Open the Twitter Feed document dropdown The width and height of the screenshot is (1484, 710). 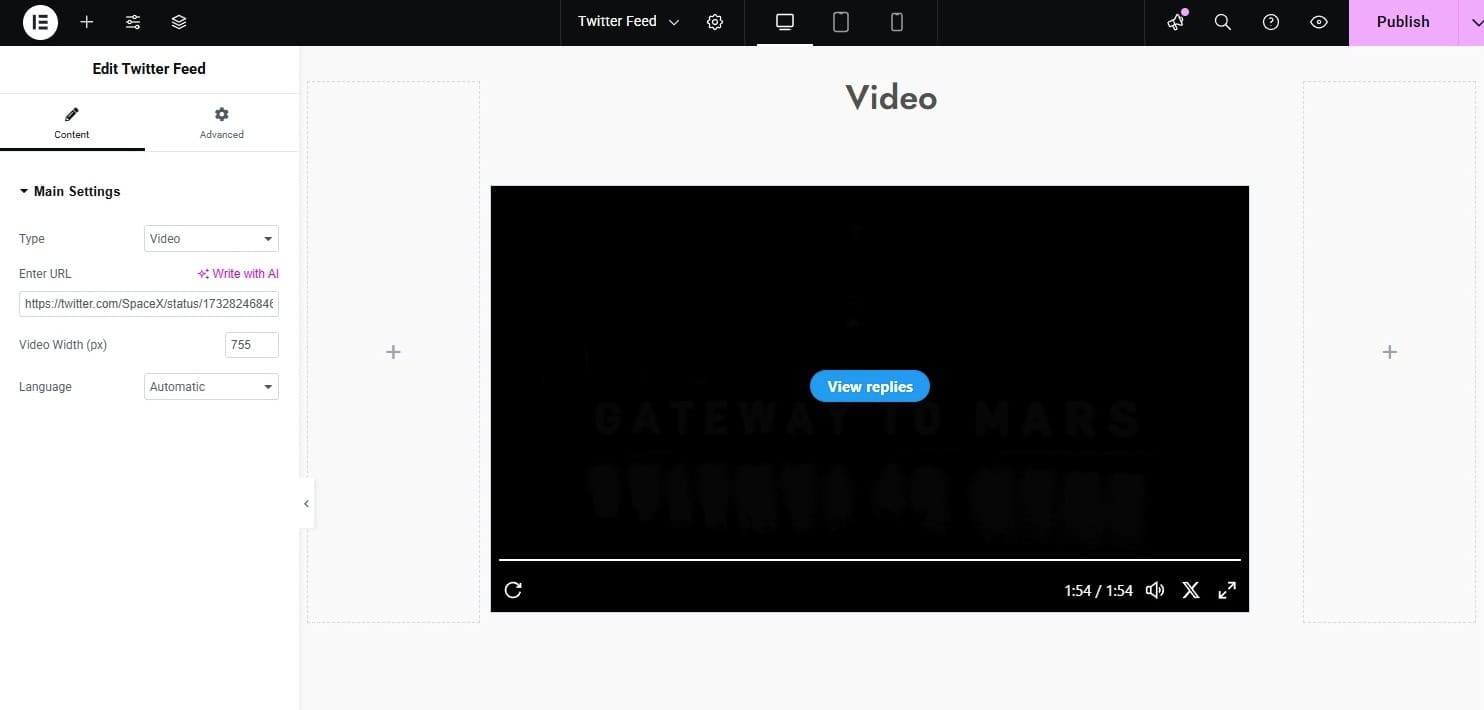(628, 22)
